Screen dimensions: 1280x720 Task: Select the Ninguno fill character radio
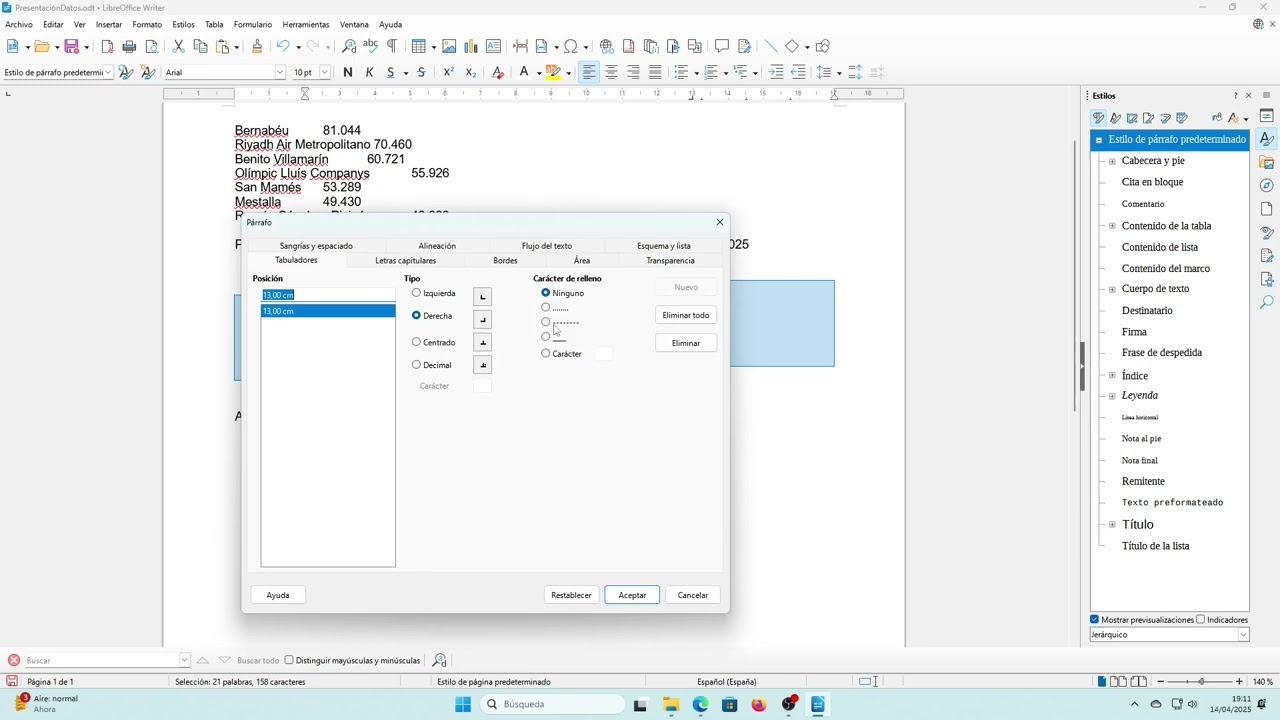coord(545,293)
